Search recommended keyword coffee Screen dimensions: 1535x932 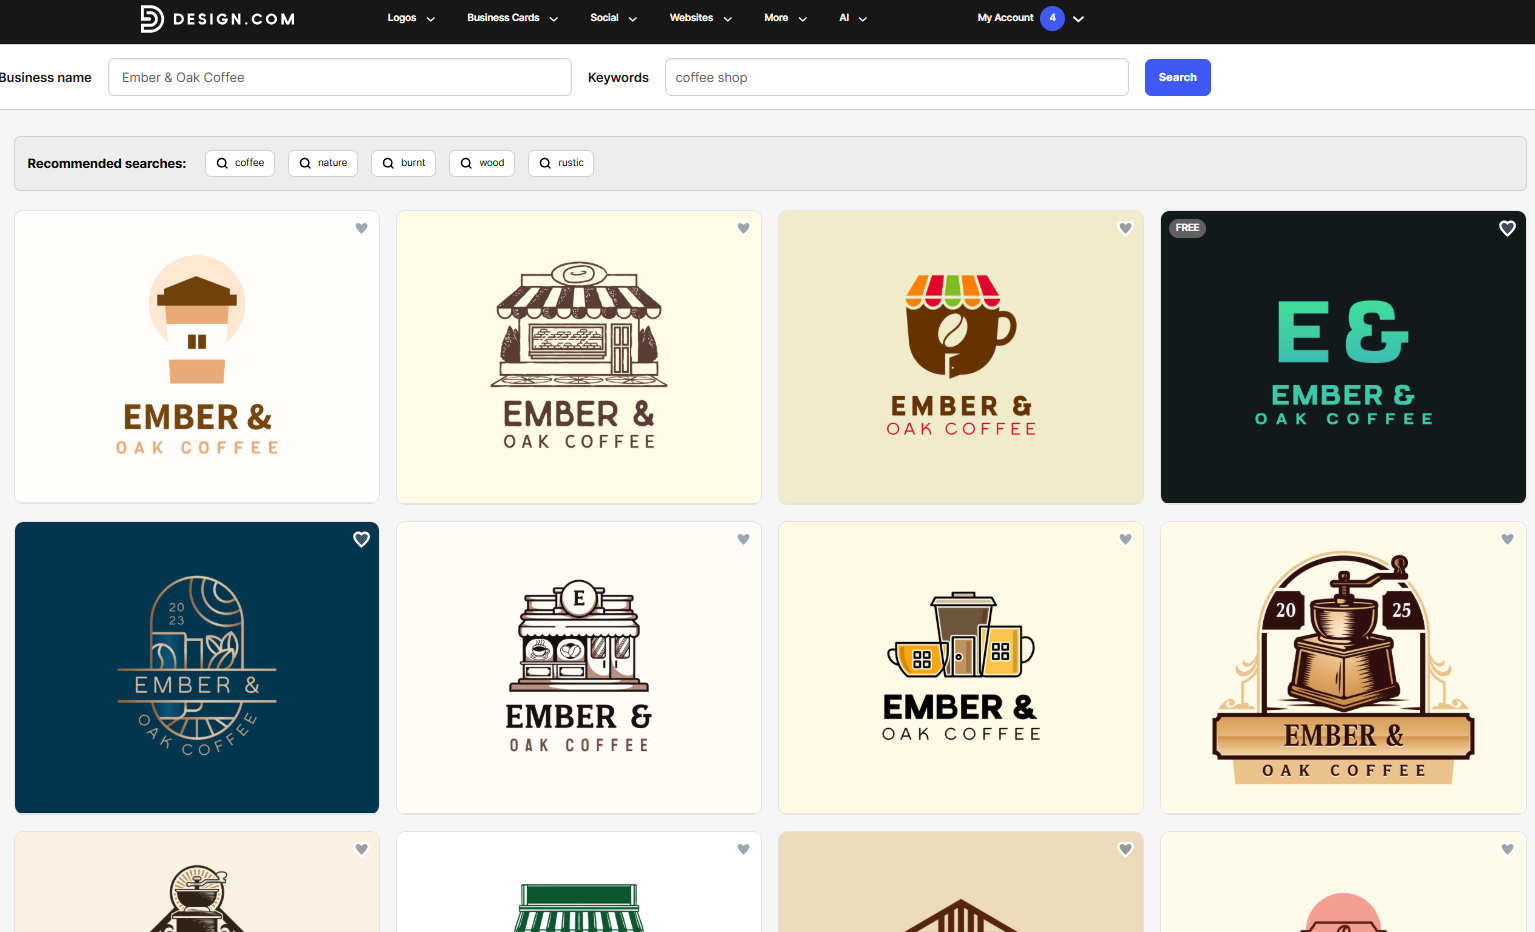tap(240, 163)
